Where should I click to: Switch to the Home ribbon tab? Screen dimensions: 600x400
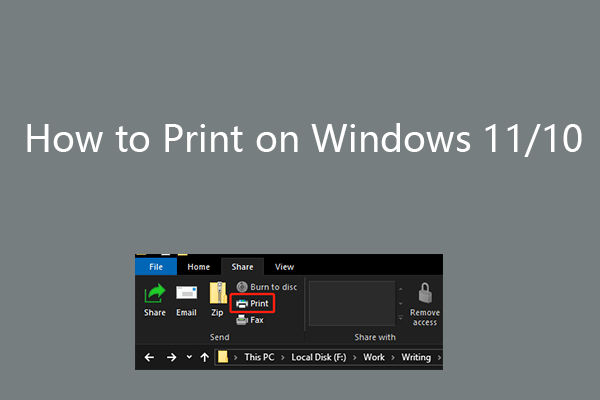(198, 266)
